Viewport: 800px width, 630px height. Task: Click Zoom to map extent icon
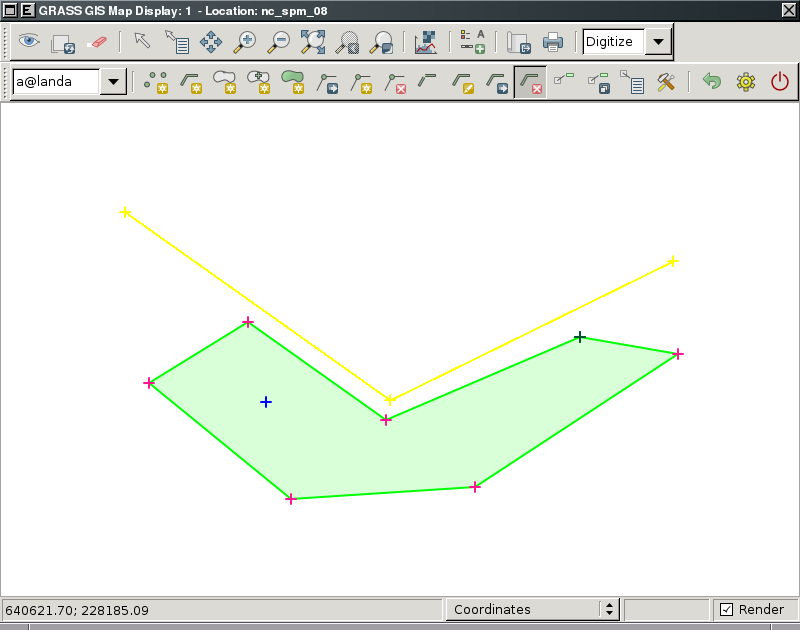[313, 42]
